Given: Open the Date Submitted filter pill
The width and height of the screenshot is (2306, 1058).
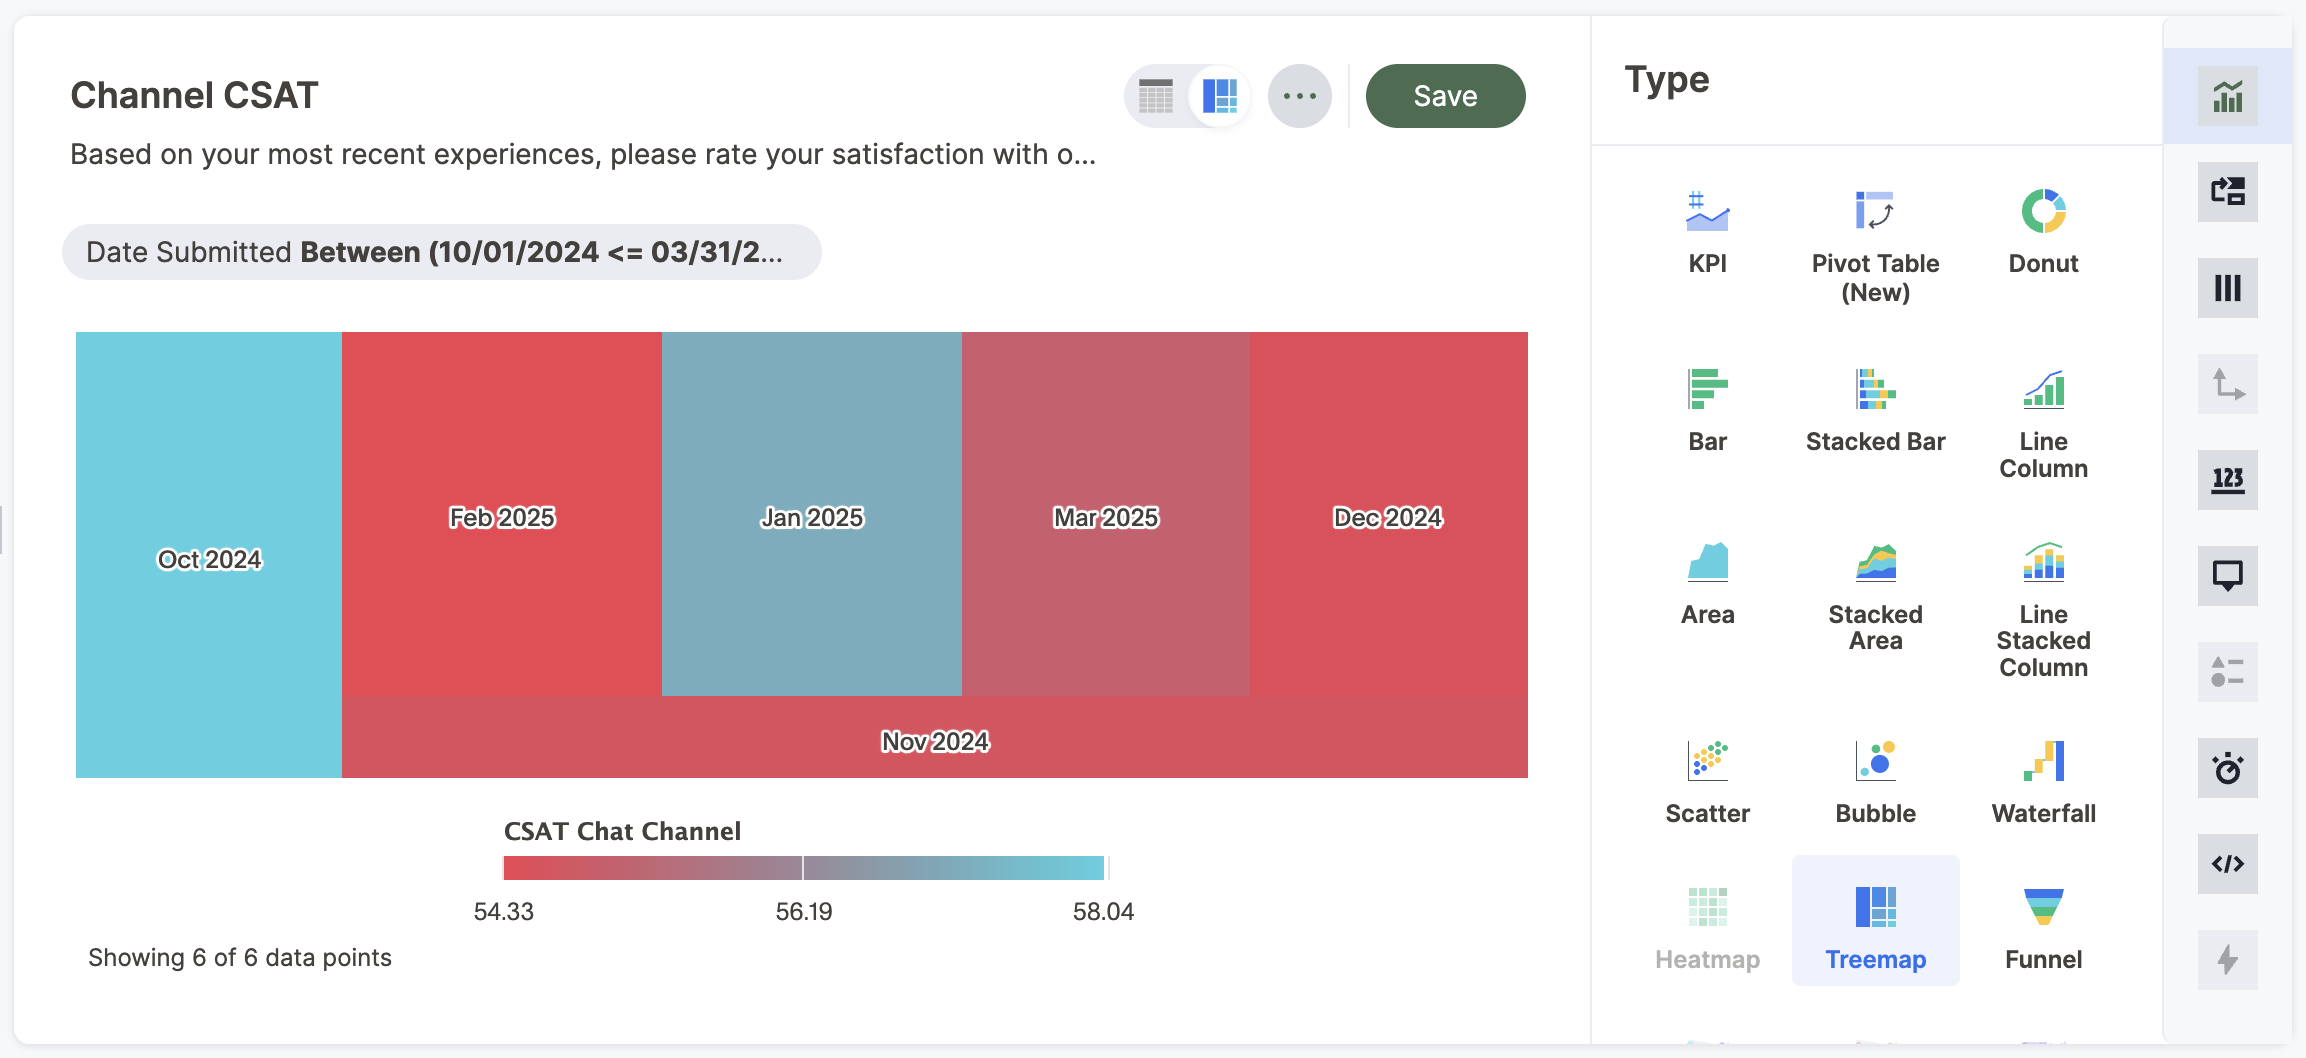Looking at the screenshot, I should (x=441, y=252).
